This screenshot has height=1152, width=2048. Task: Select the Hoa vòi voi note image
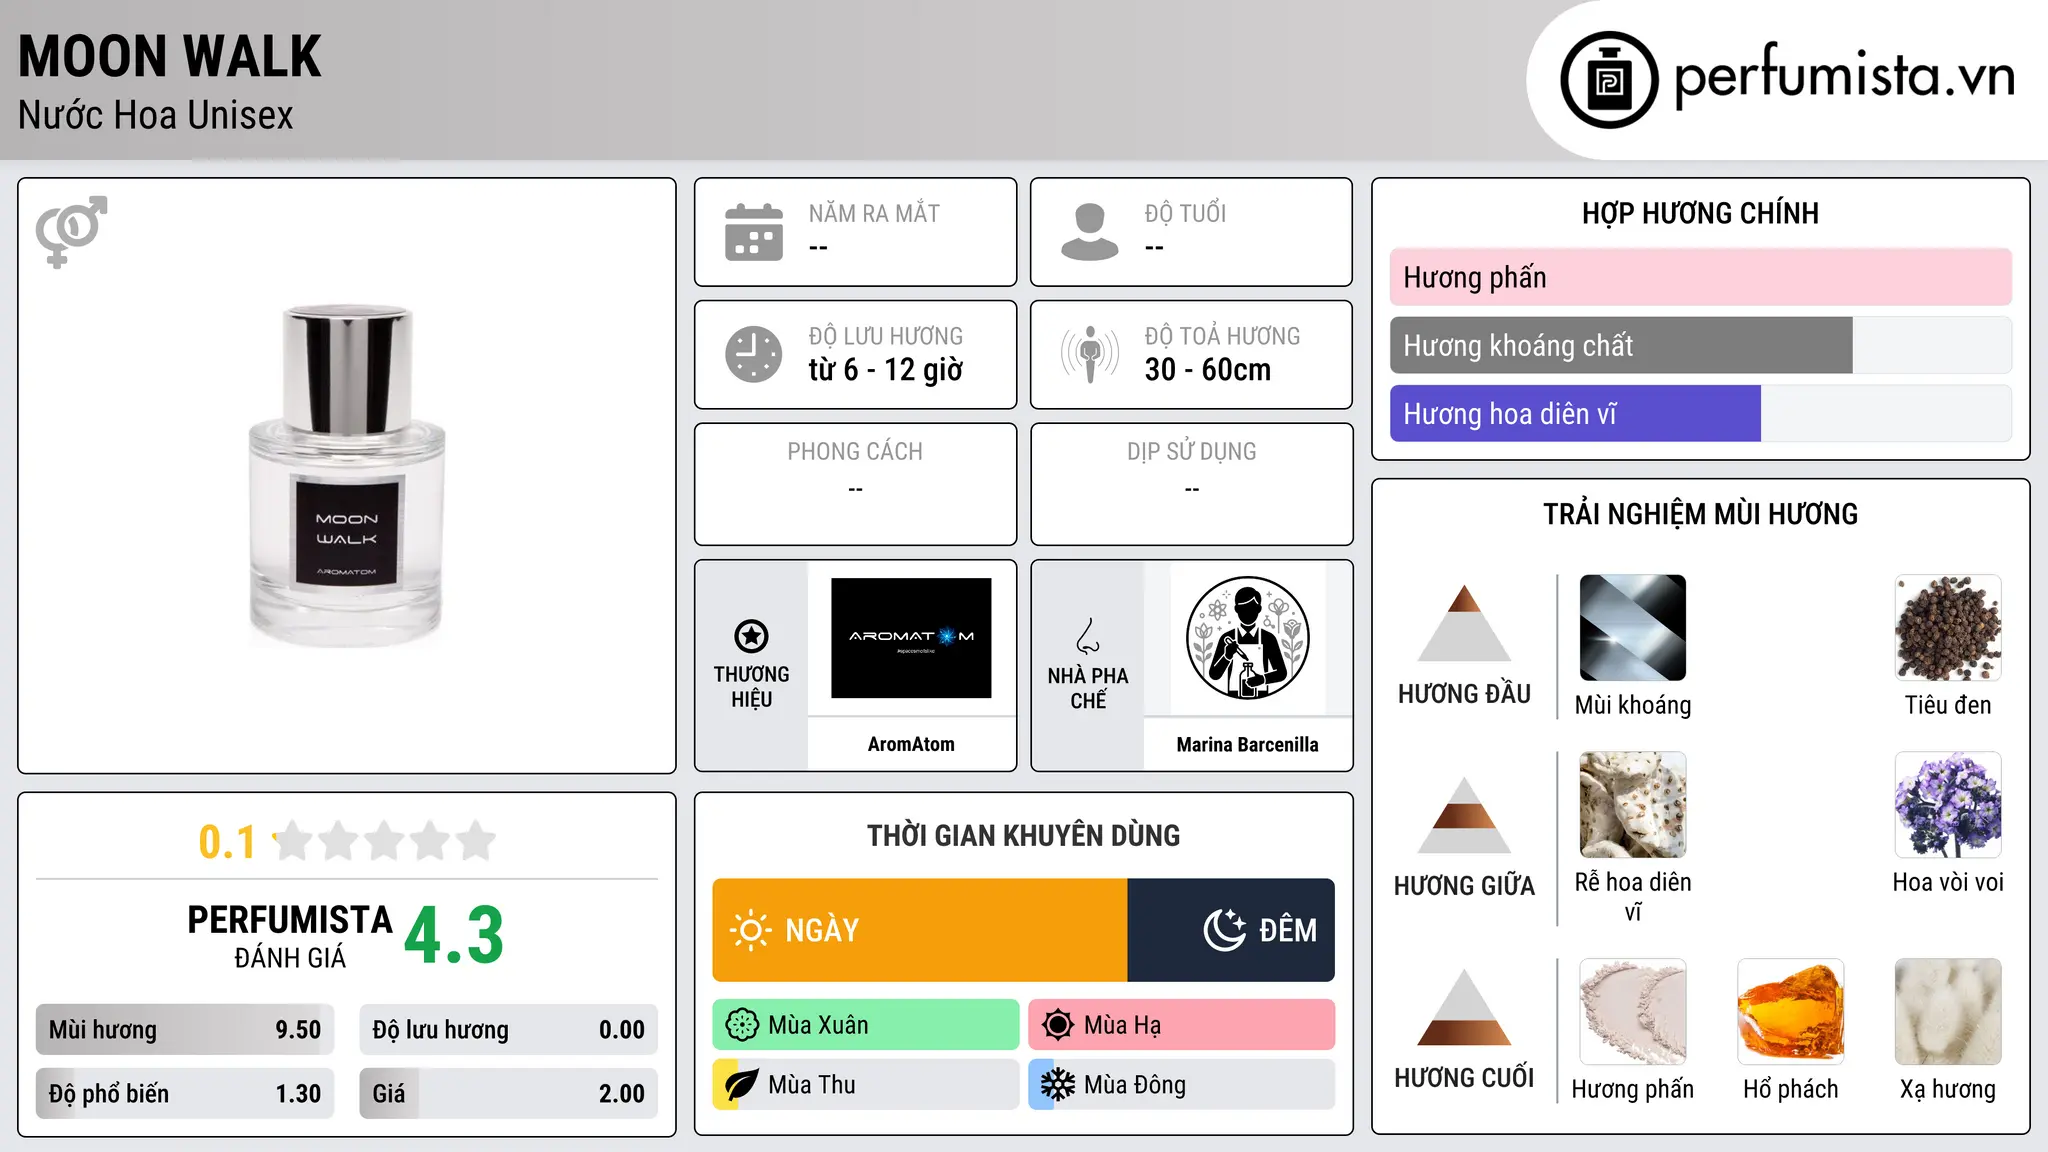(1948, 805)
